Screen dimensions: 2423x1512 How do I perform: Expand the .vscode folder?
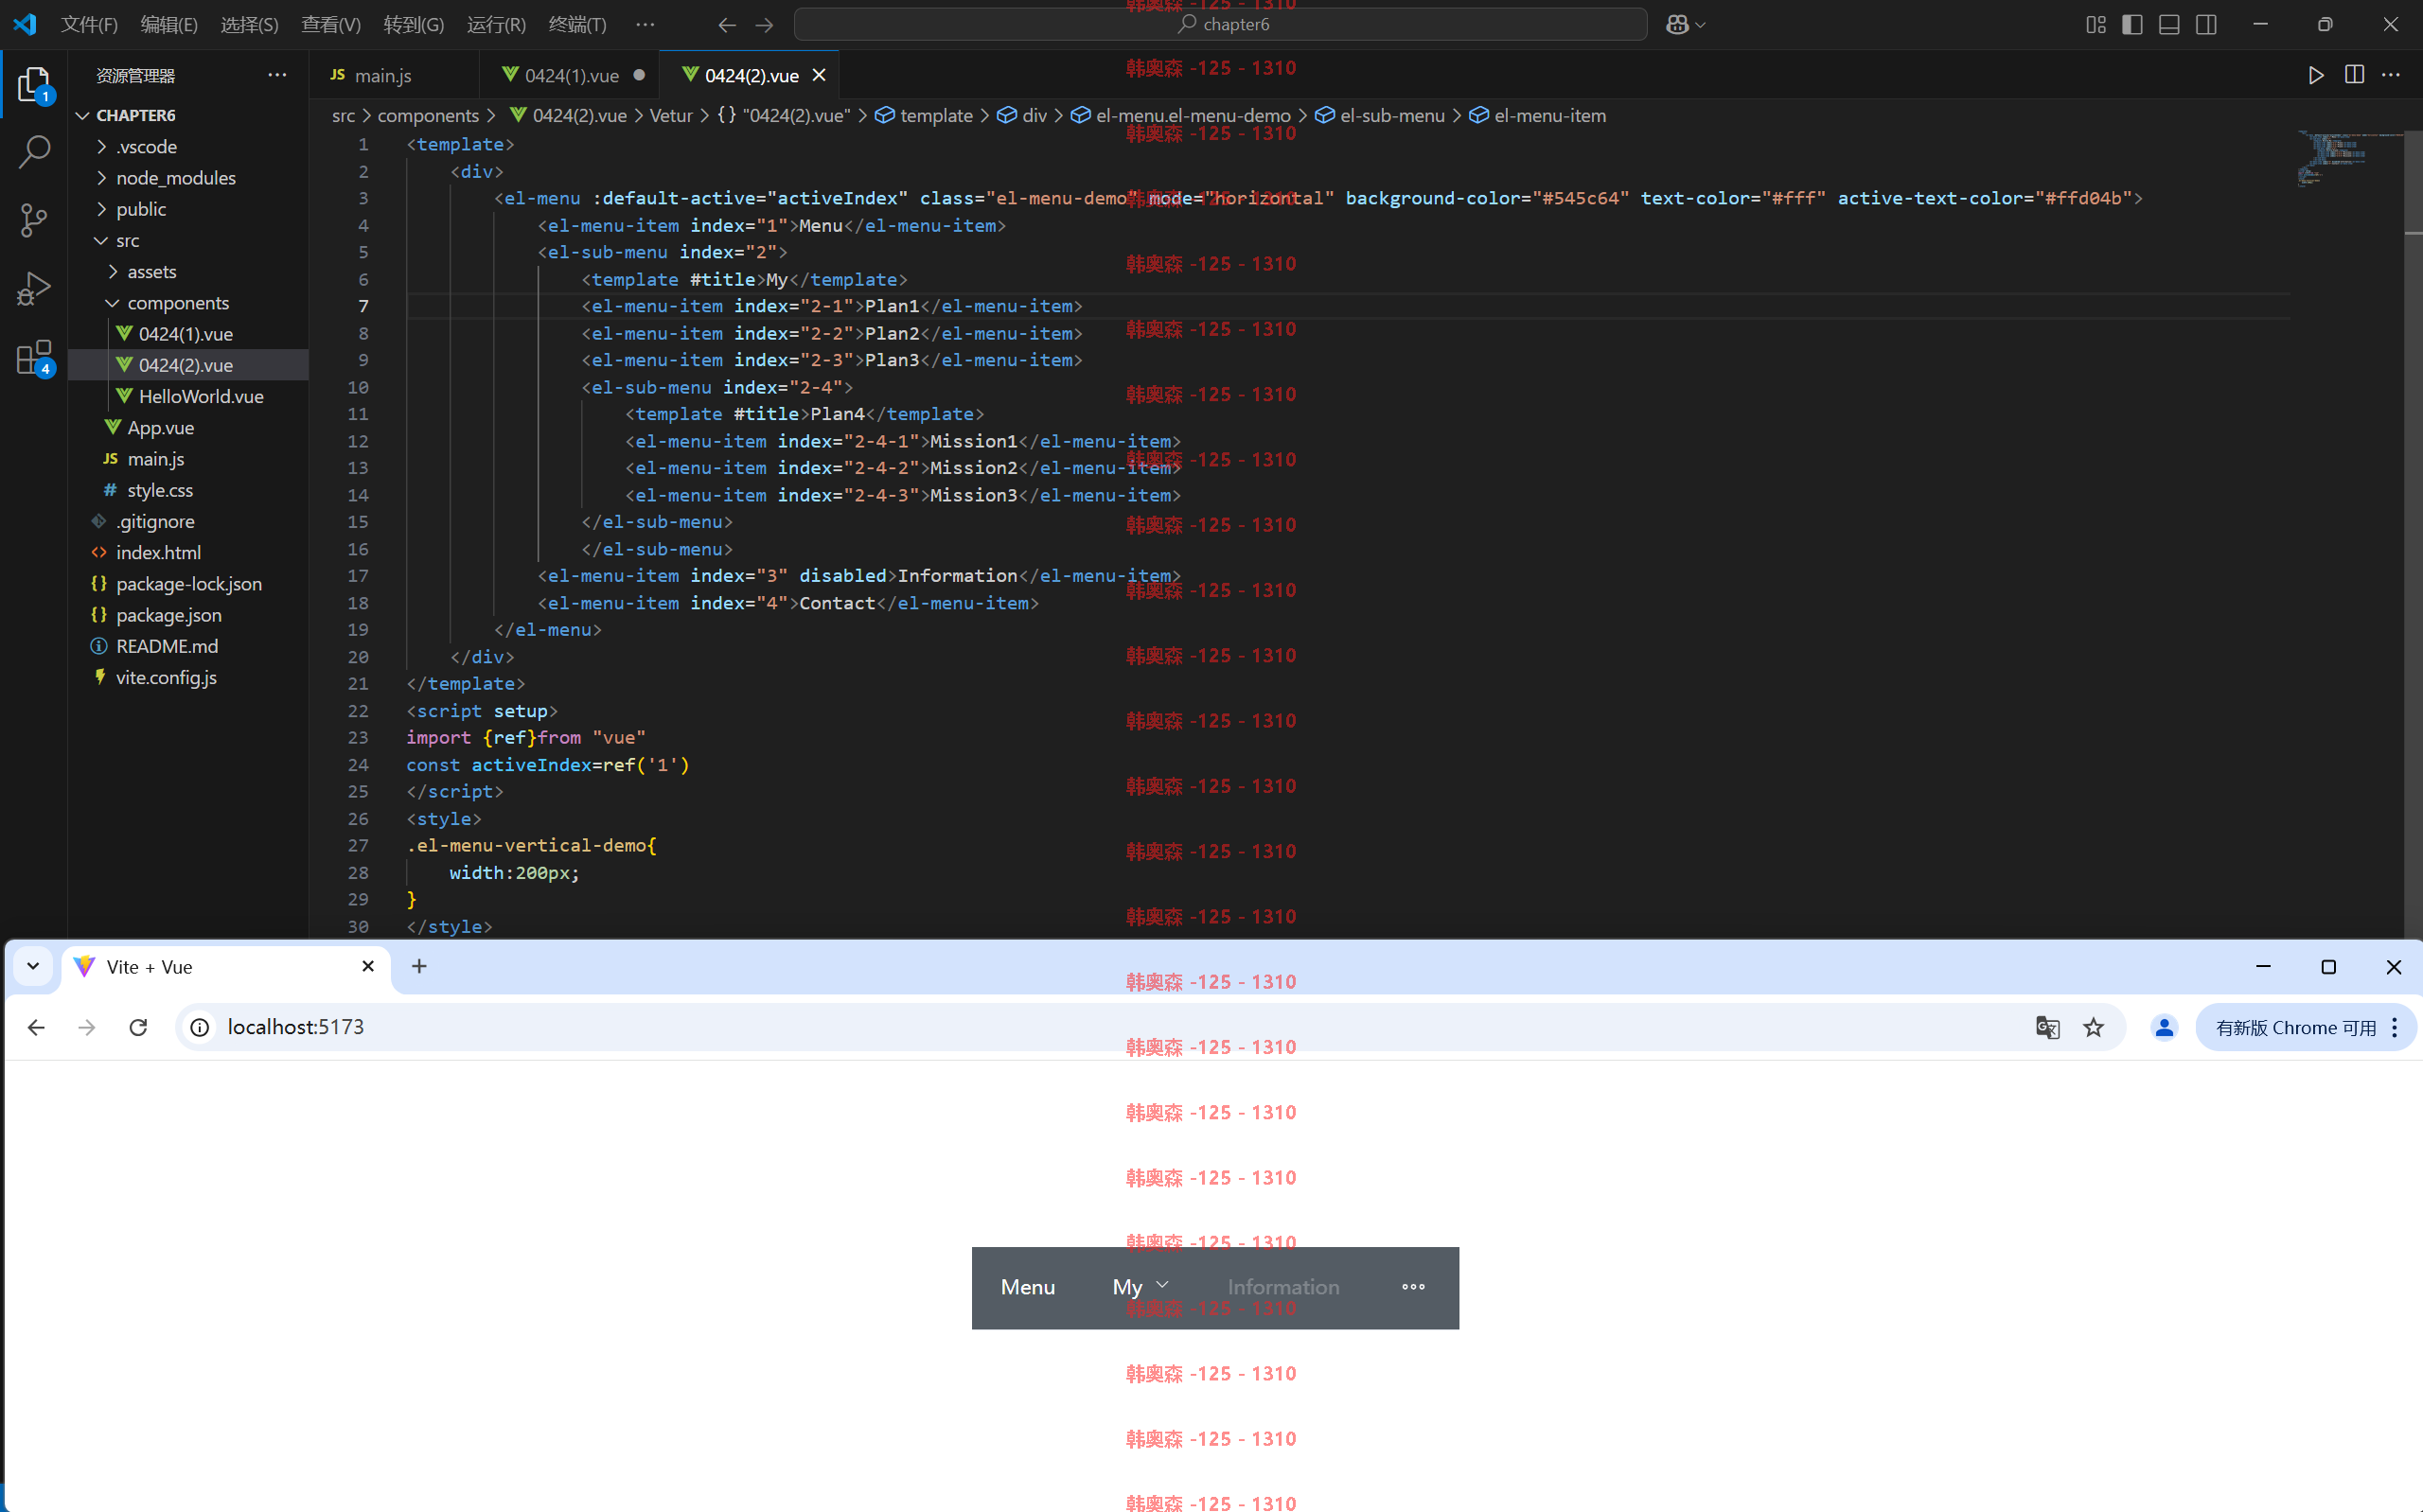[188, 147]
